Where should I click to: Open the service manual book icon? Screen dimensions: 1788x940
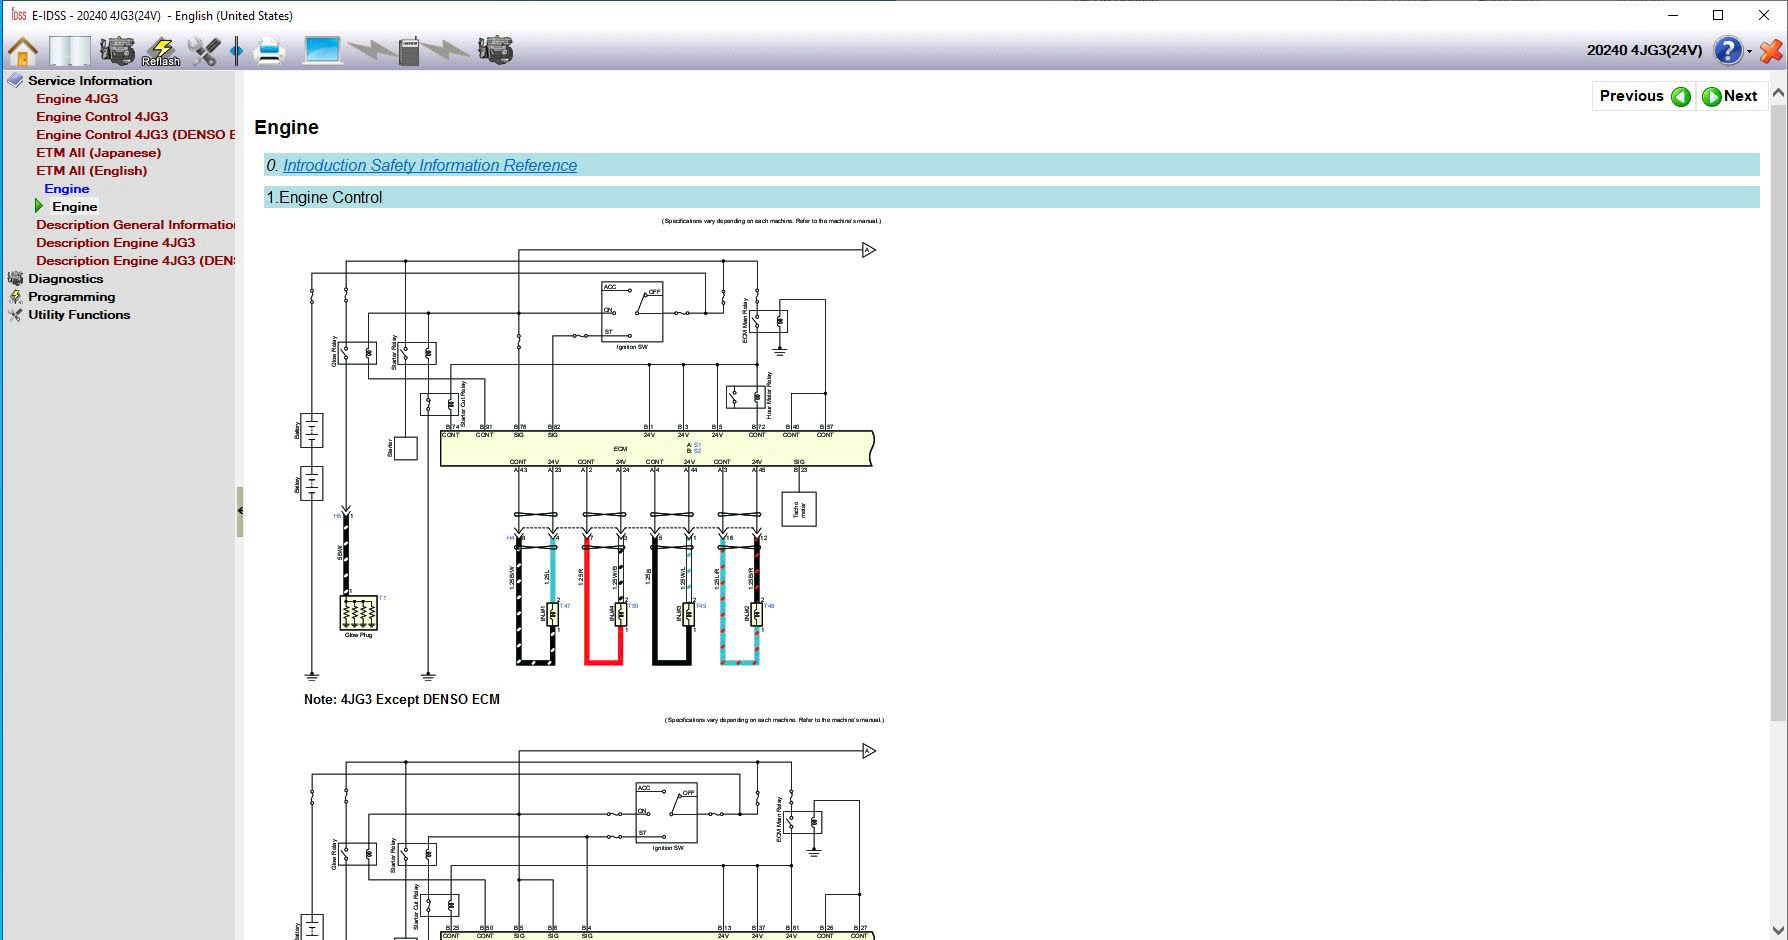69,50
